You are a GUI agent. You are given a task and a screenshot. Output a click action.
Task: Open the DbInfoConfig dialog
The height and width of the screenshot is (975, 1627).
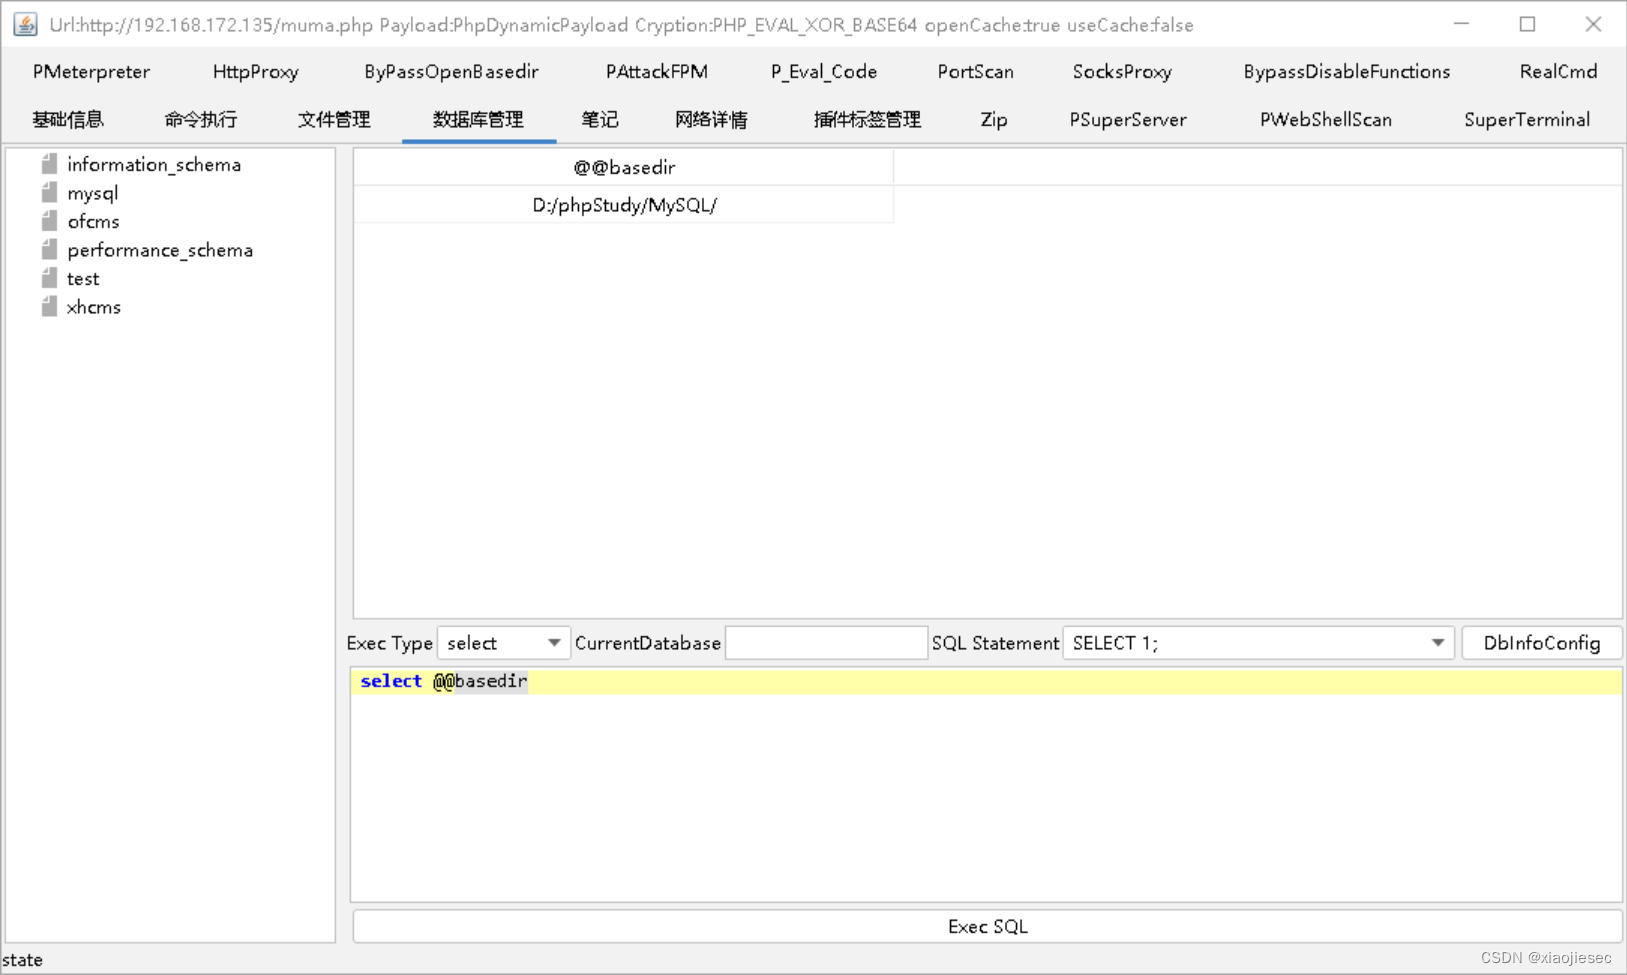pos(1542,643)
